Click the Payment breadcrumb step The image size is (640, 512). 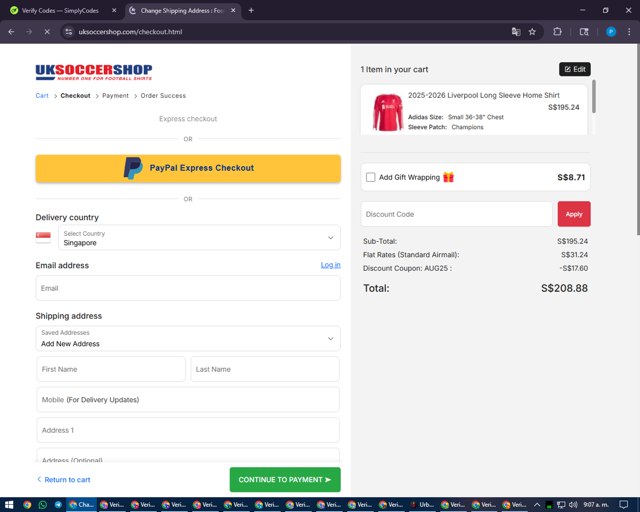pos(116,96)
